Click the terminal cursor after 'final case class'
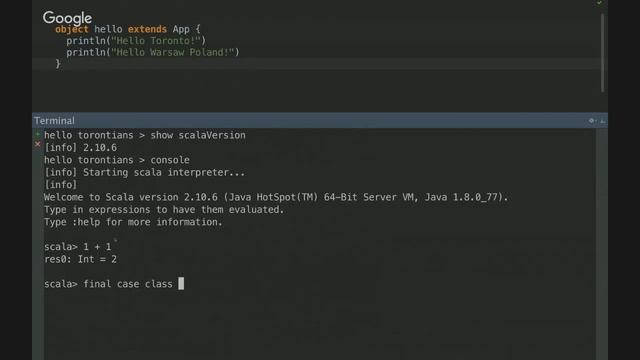640x360 pixels. [181, 283]
